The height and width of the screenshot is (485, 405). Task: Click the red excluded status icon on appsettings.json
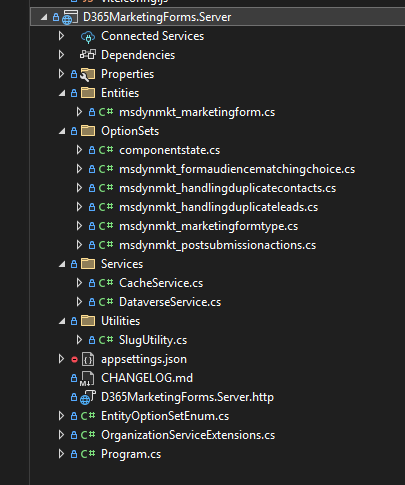(x=74, y=359)
